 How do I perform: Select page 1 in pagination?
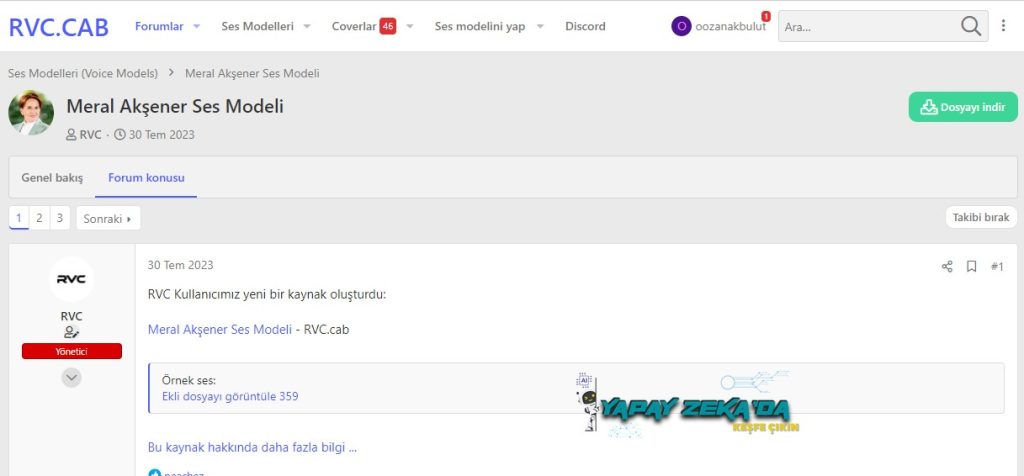click(19, 218)
